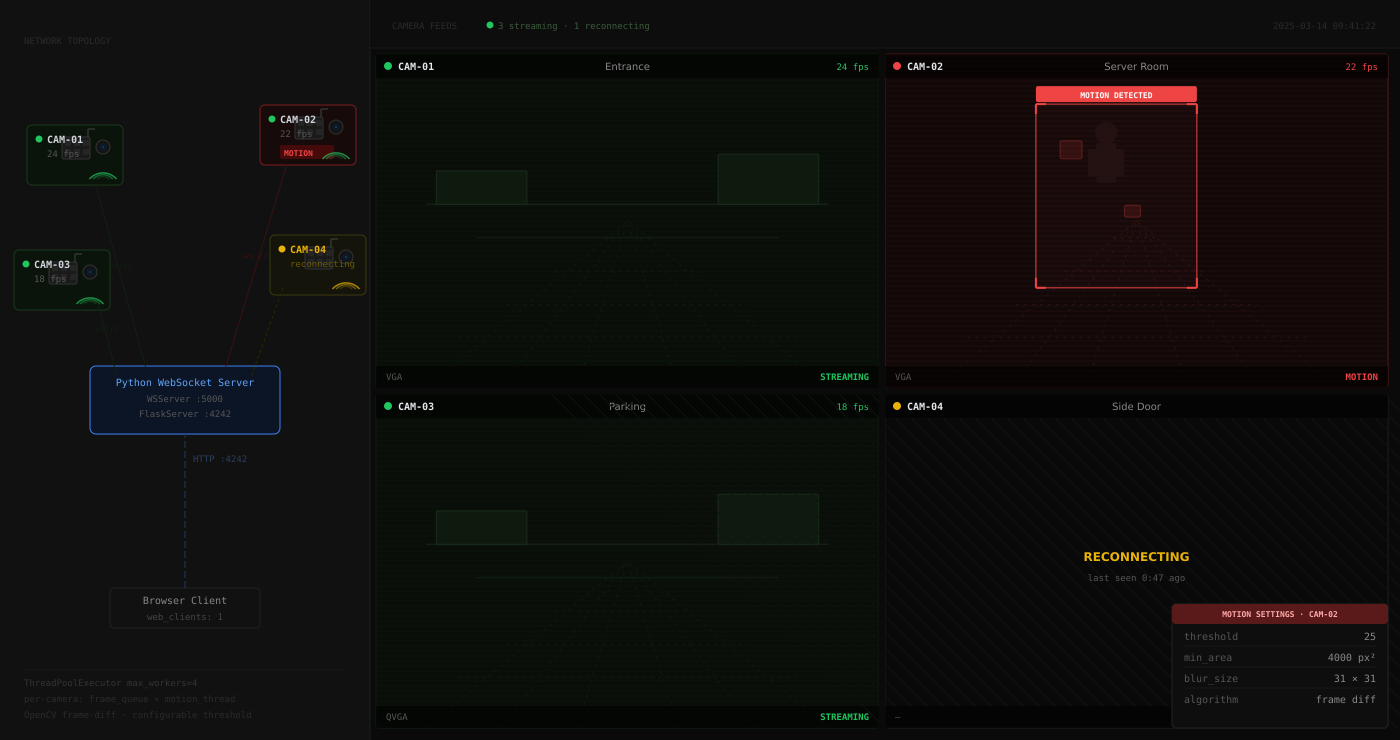Click the CAM-01 camera lens icon in topology

[103, 147]
